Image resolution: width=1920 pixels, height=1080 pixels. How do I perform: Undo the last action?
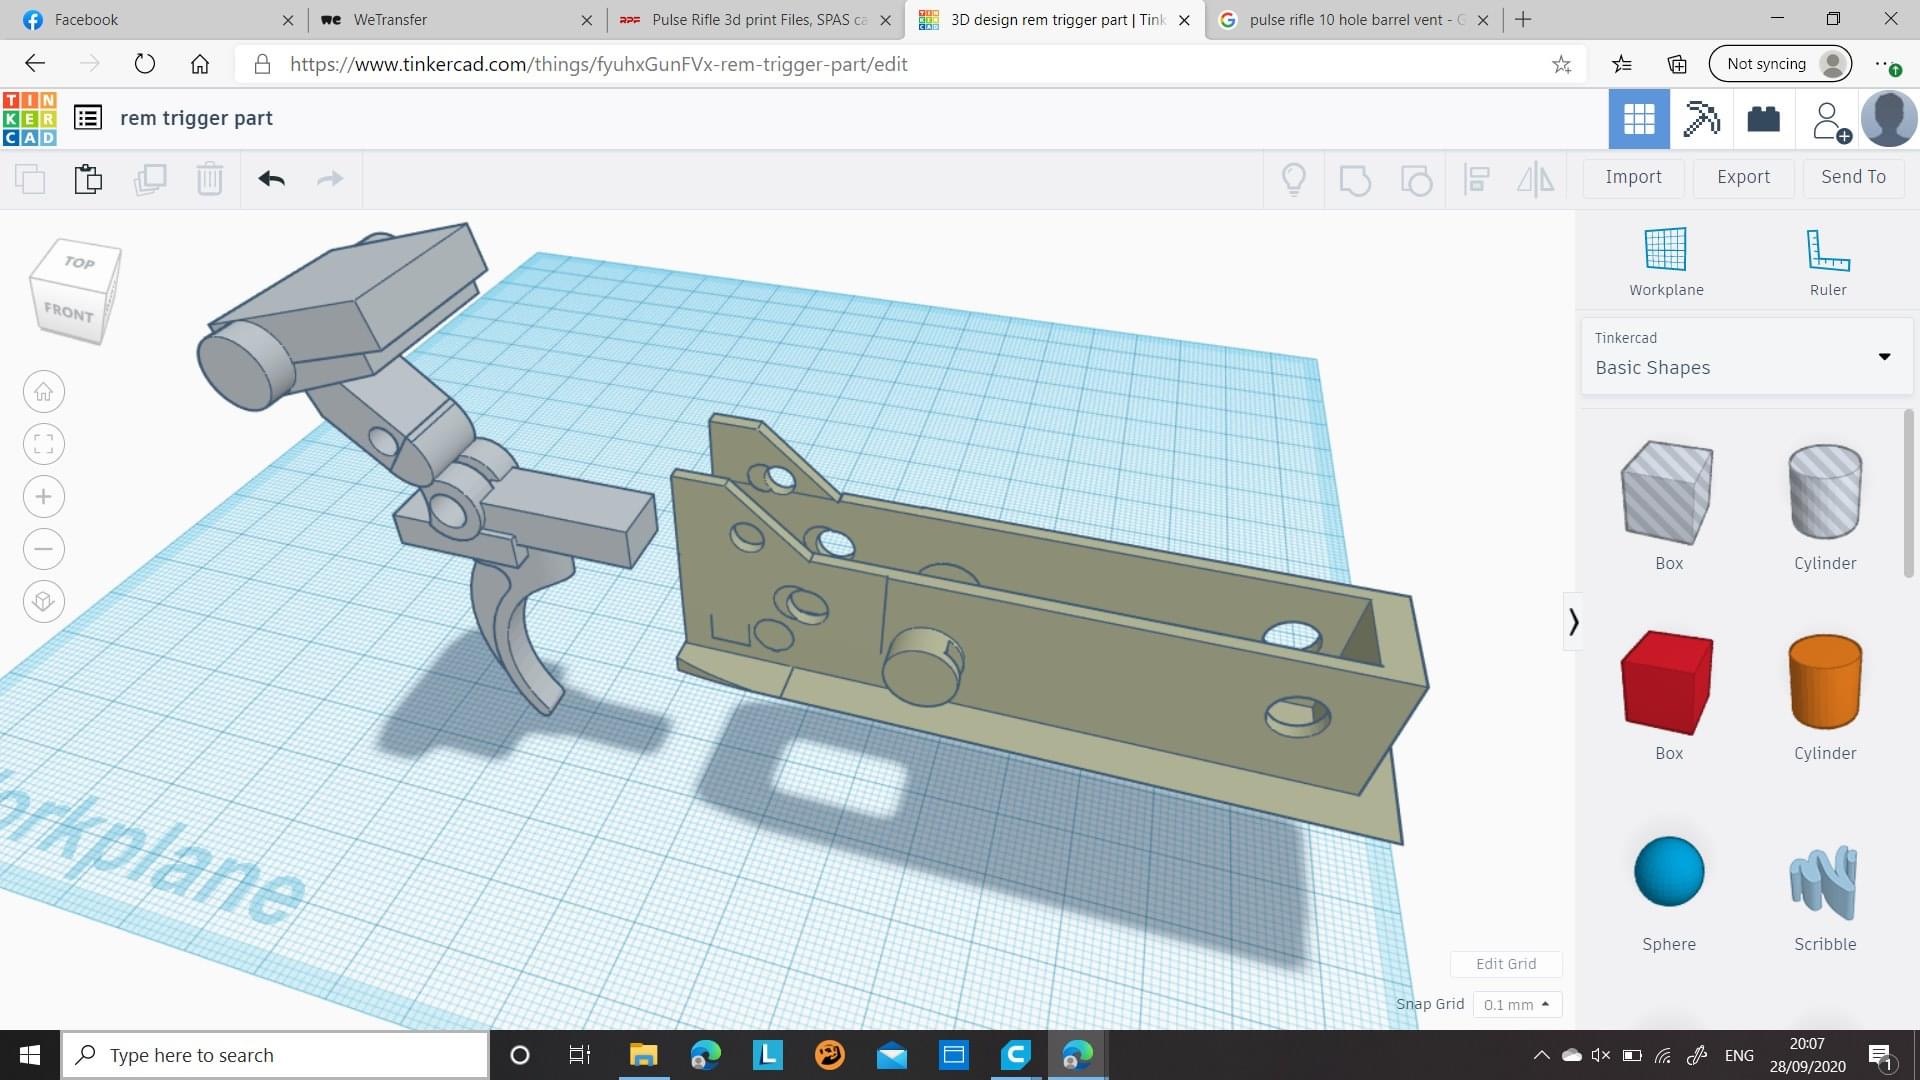(x=271, y=179)
